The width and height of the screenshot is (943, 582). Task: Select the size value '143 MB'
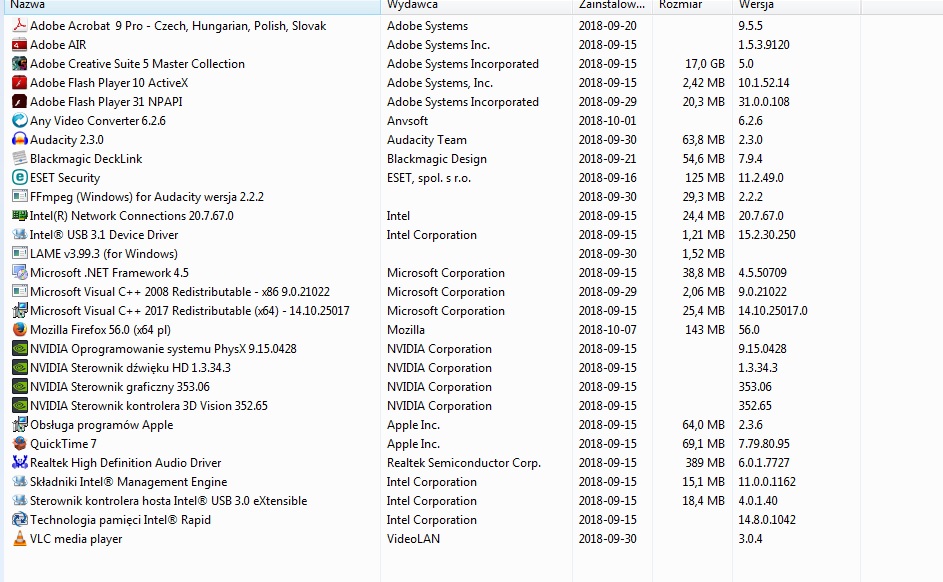pos(705,329)
